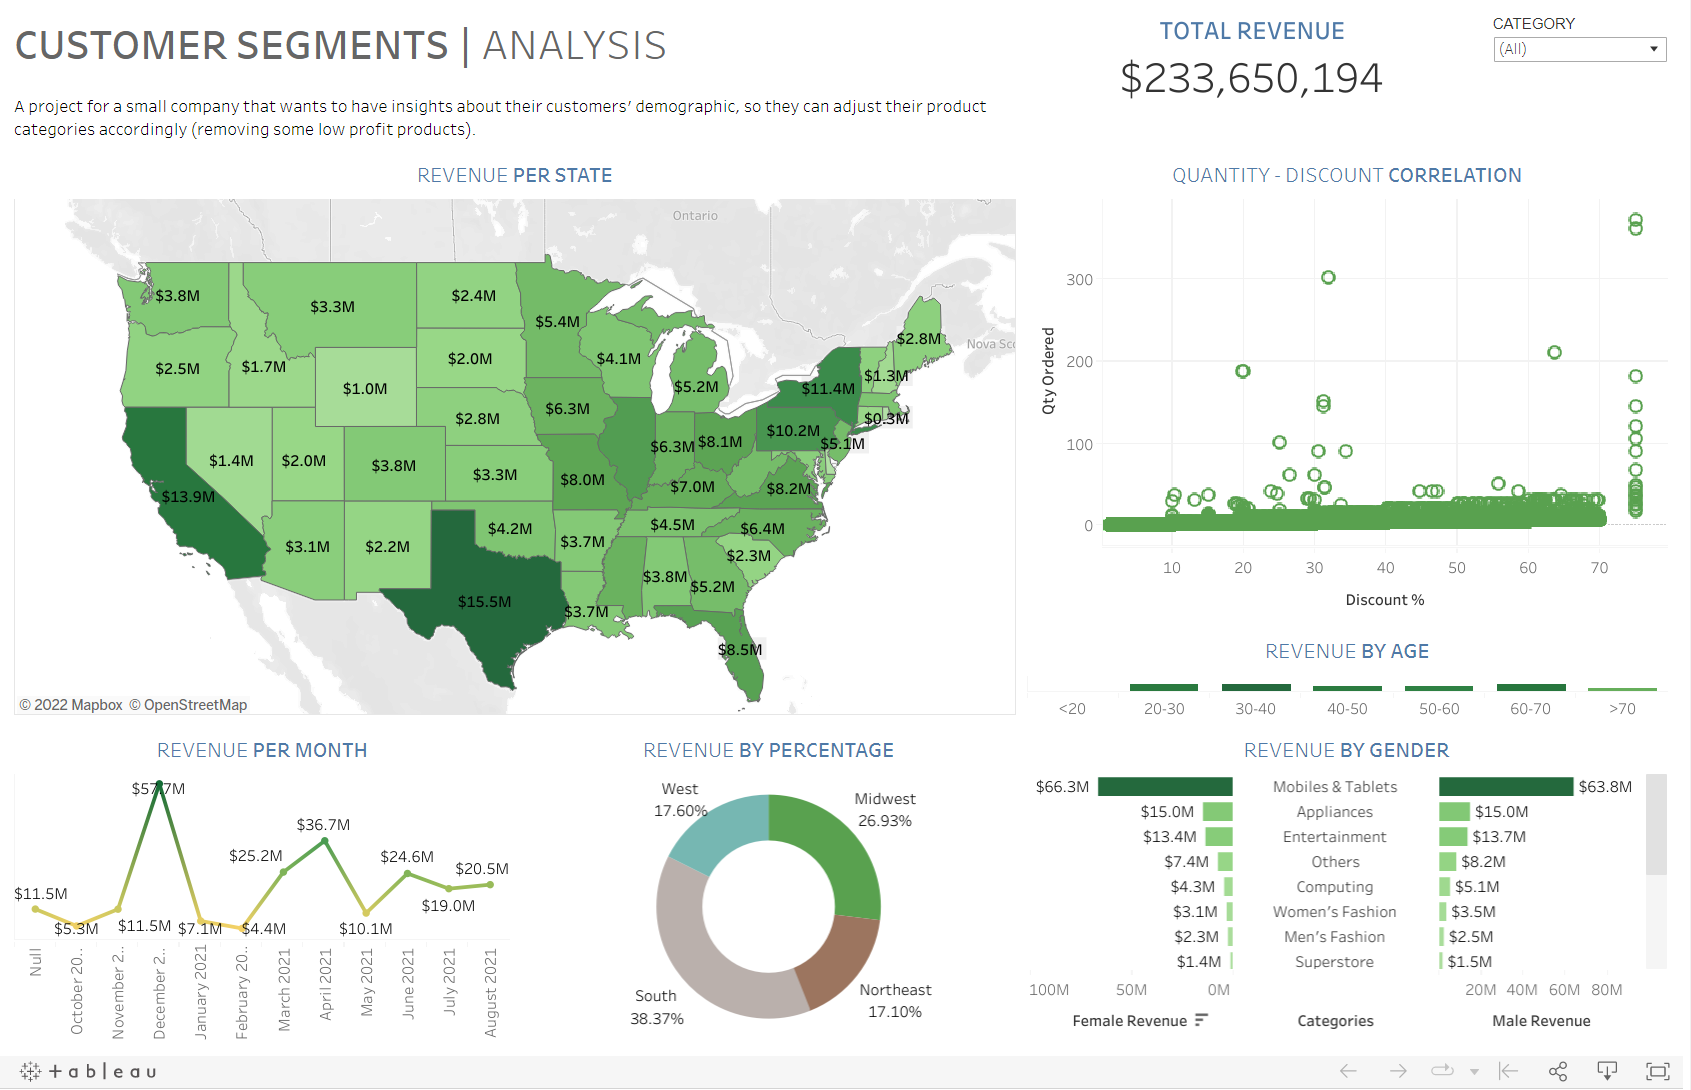1691x1090 pixels.
Task: Click the Download icon in the toolbar
Action: tap(1607, 1071)
